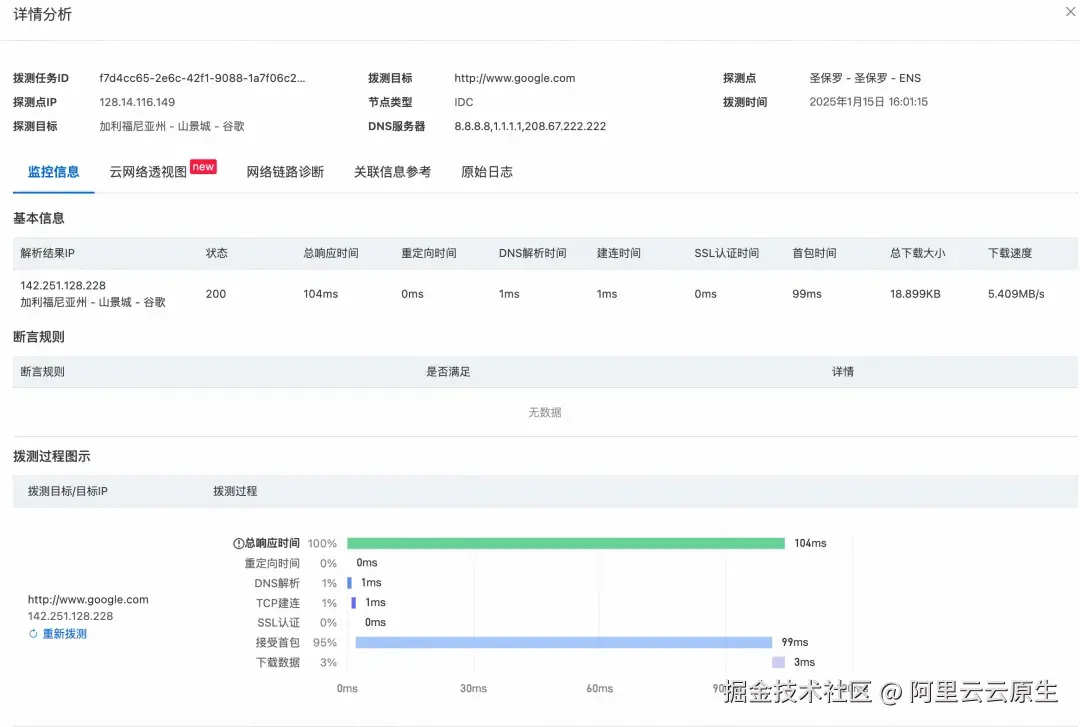Open the 原始日志 tab
The height and width of the screenshot is (727, 1080).
(x=487, y=172)
